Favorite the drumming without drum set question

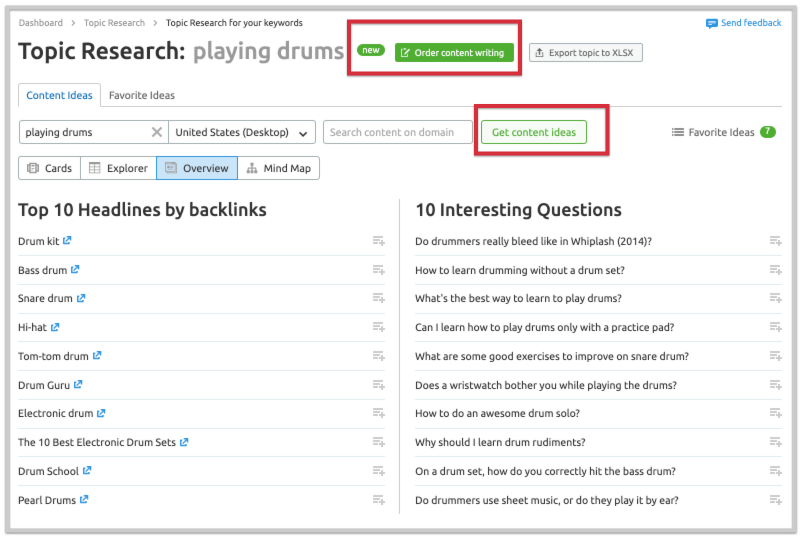tap(775, 270)
